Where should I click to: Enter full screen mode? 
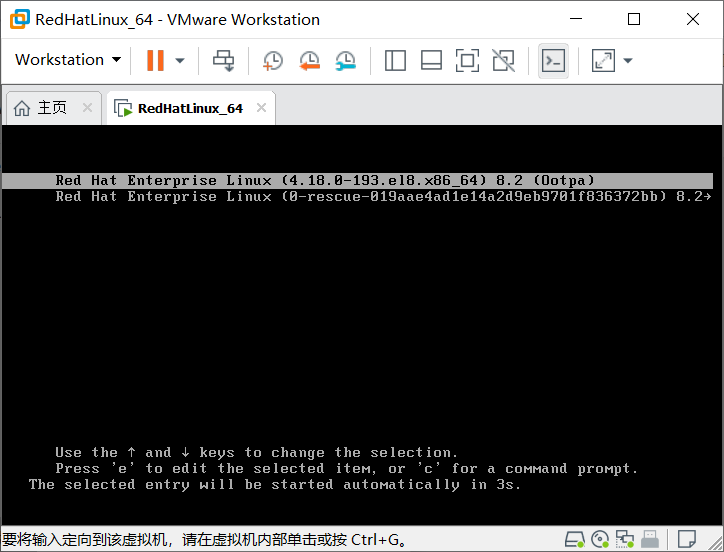pyautogui.click(x=467, y=61)
